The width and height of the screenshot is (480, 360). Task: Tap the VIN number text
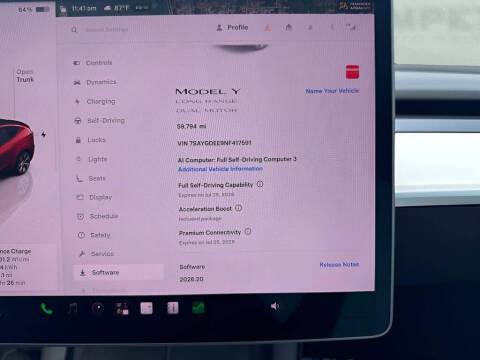click(214, 143)
